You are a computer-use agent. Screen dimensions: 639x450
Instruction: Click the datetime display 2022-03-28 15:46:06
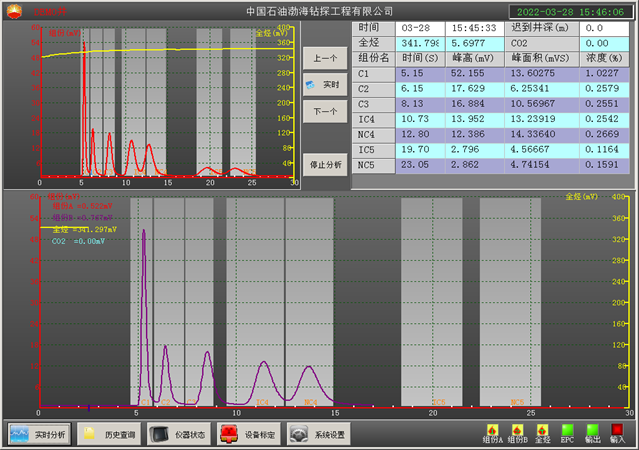pos(571,12)
